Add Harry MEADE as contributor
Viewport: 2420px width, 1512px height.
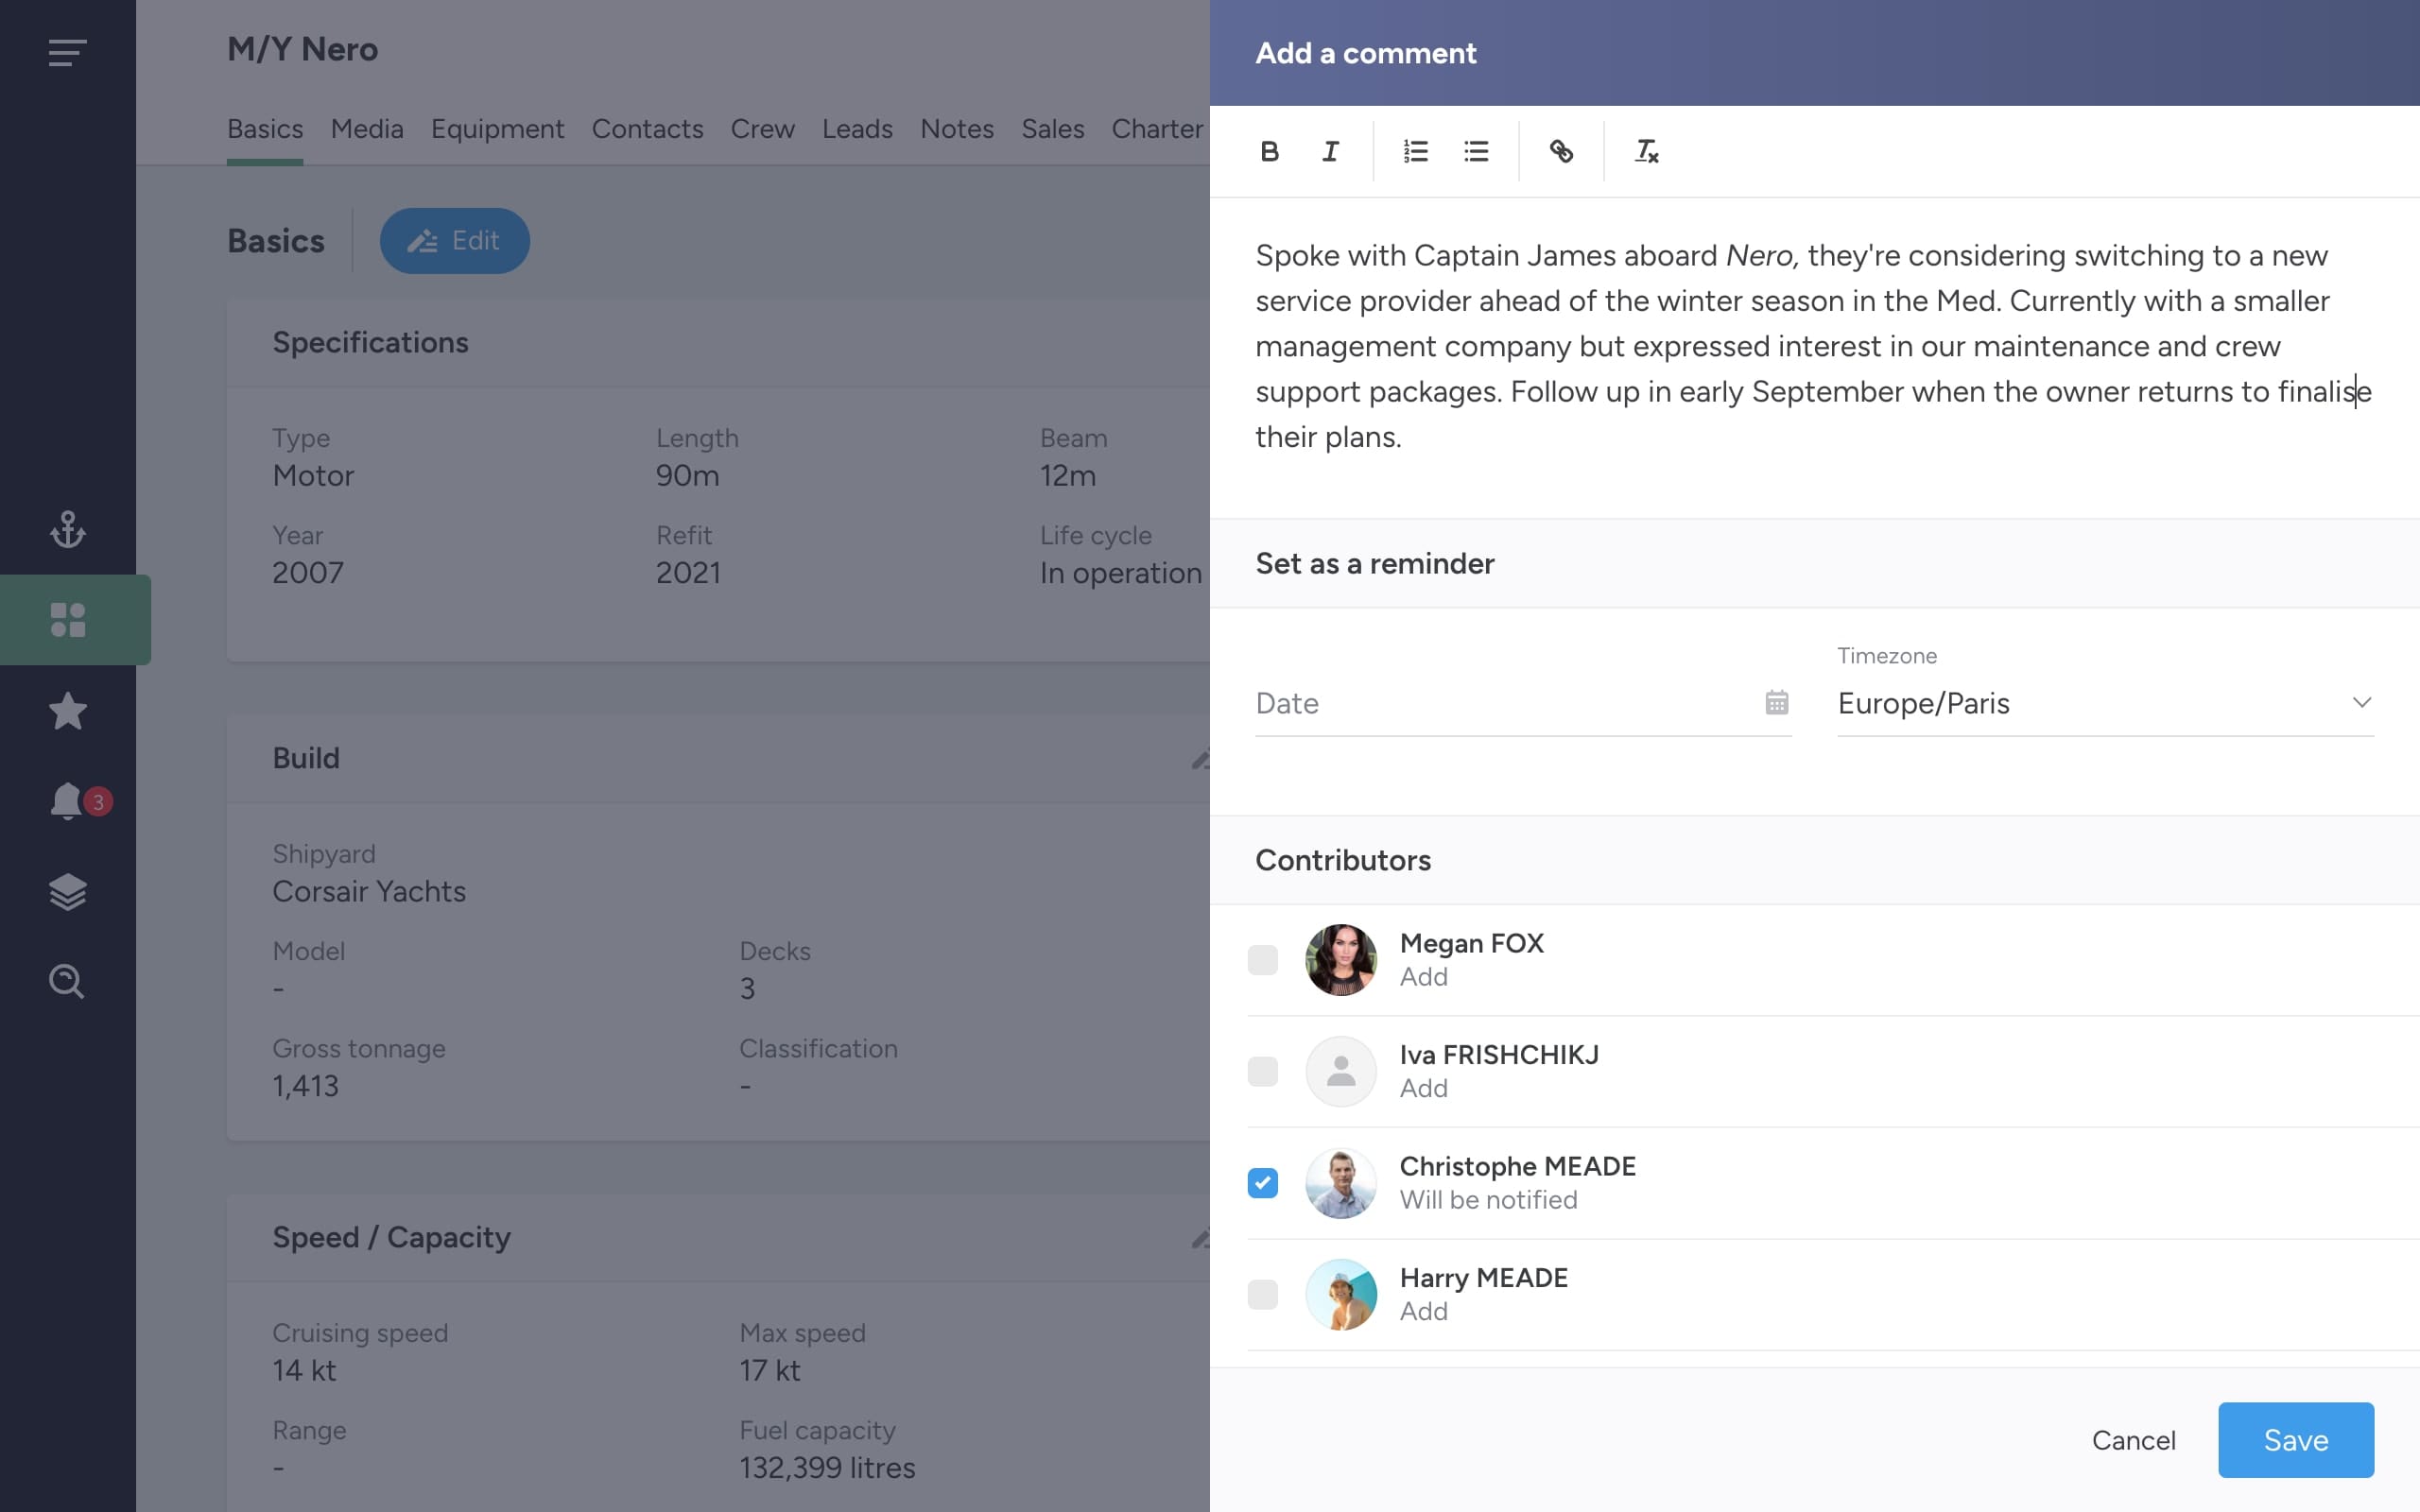coord(1263,1295)
